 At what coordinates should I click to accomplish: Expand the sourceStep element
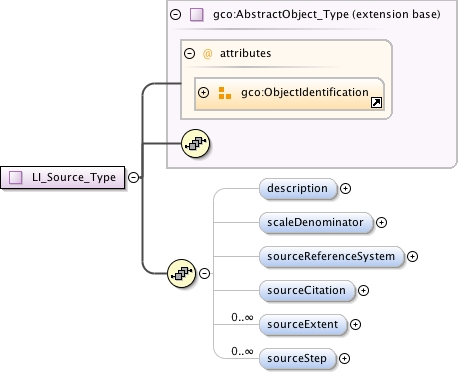click(x=344, y=359)
